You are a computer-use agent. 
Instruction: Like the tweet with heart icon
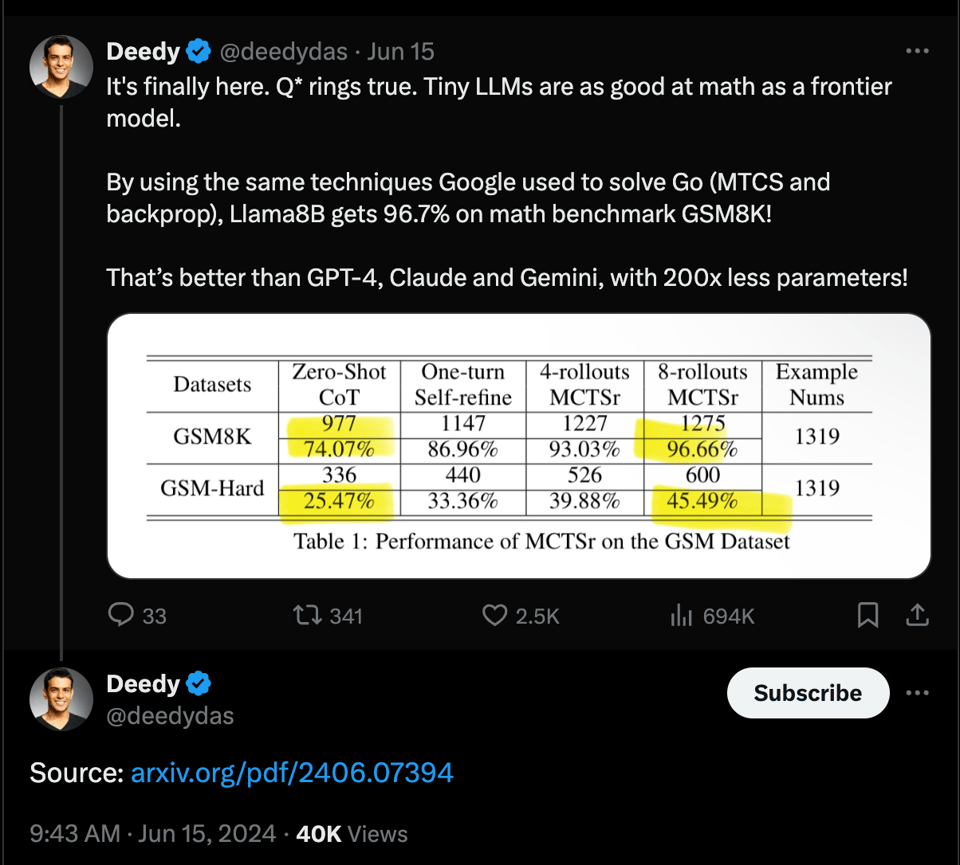pyautogui.click(x=494, y=615)
